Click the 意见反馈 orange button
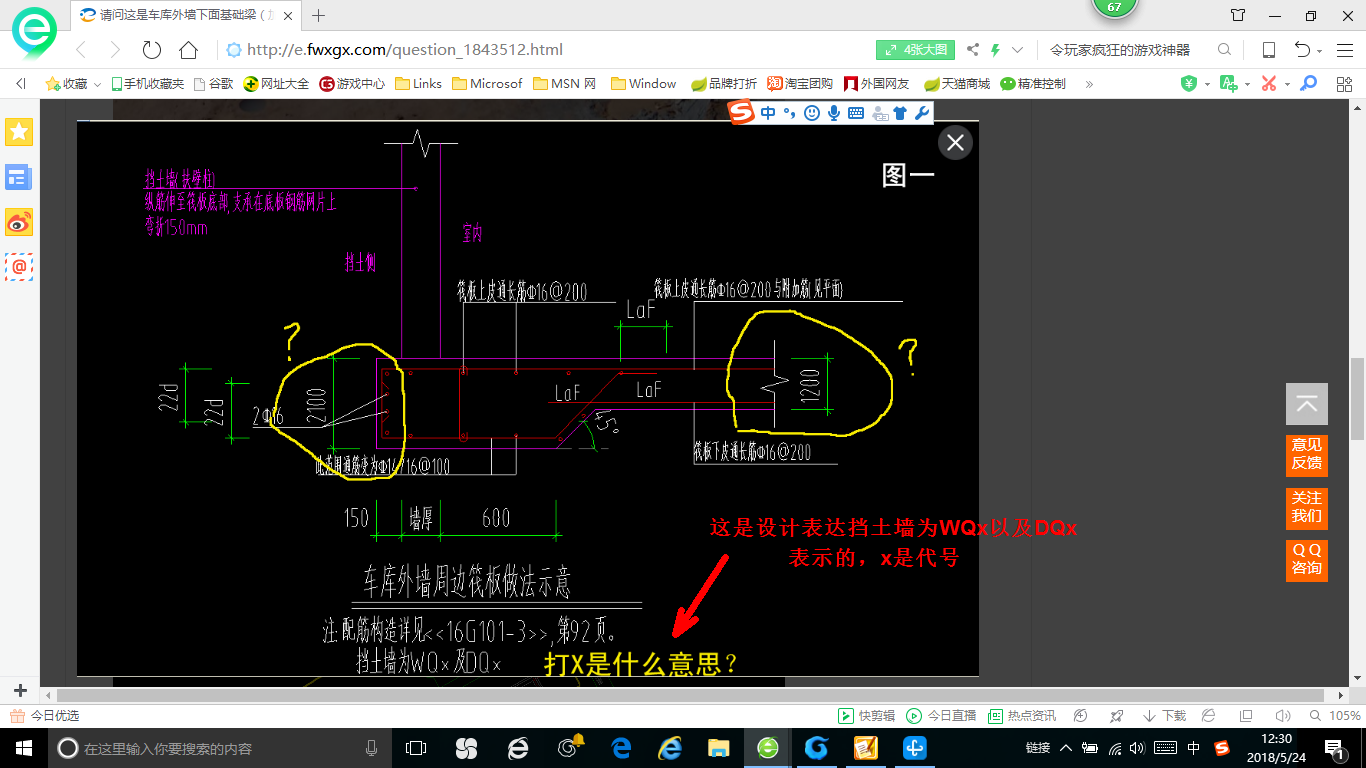1366x768 pixels. [1307, 454]
